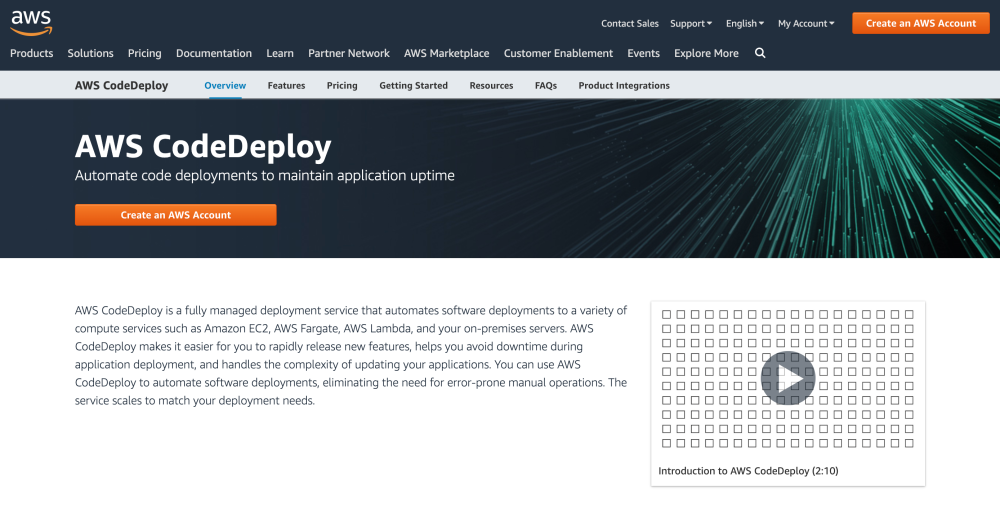
Task: Click the Automate code deployments tagline
Action: (x=265, y=175)
